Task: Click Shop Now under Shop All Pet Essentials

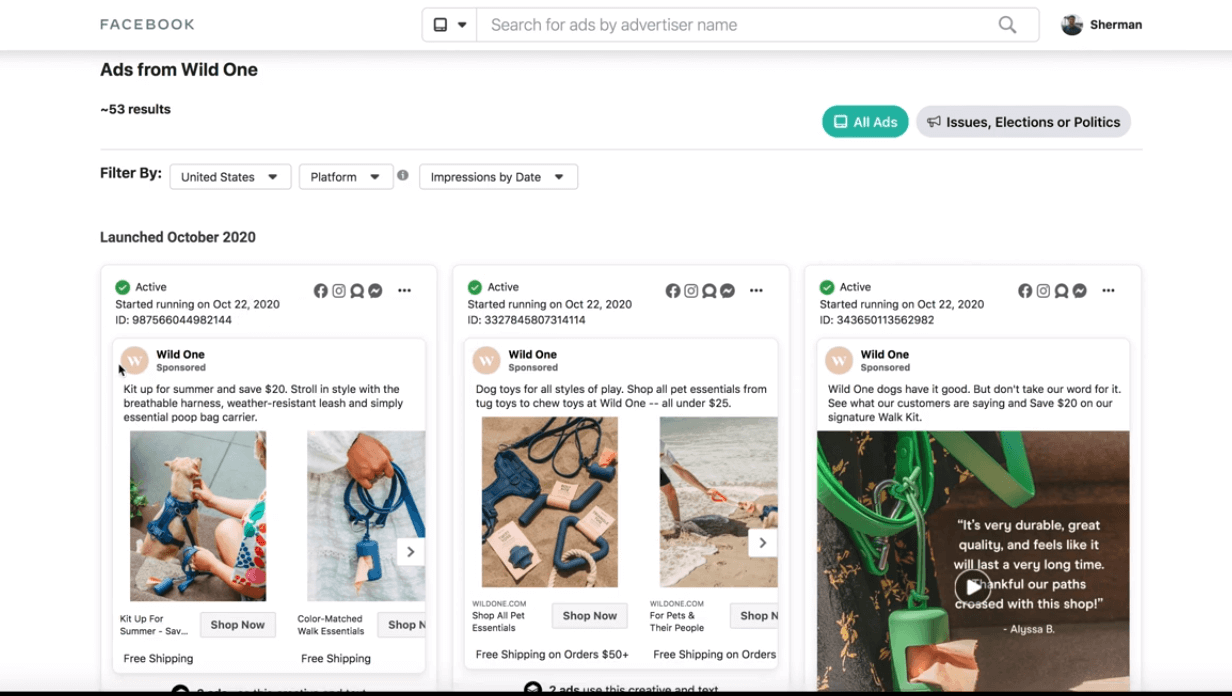Action: [x=589, y=616]
